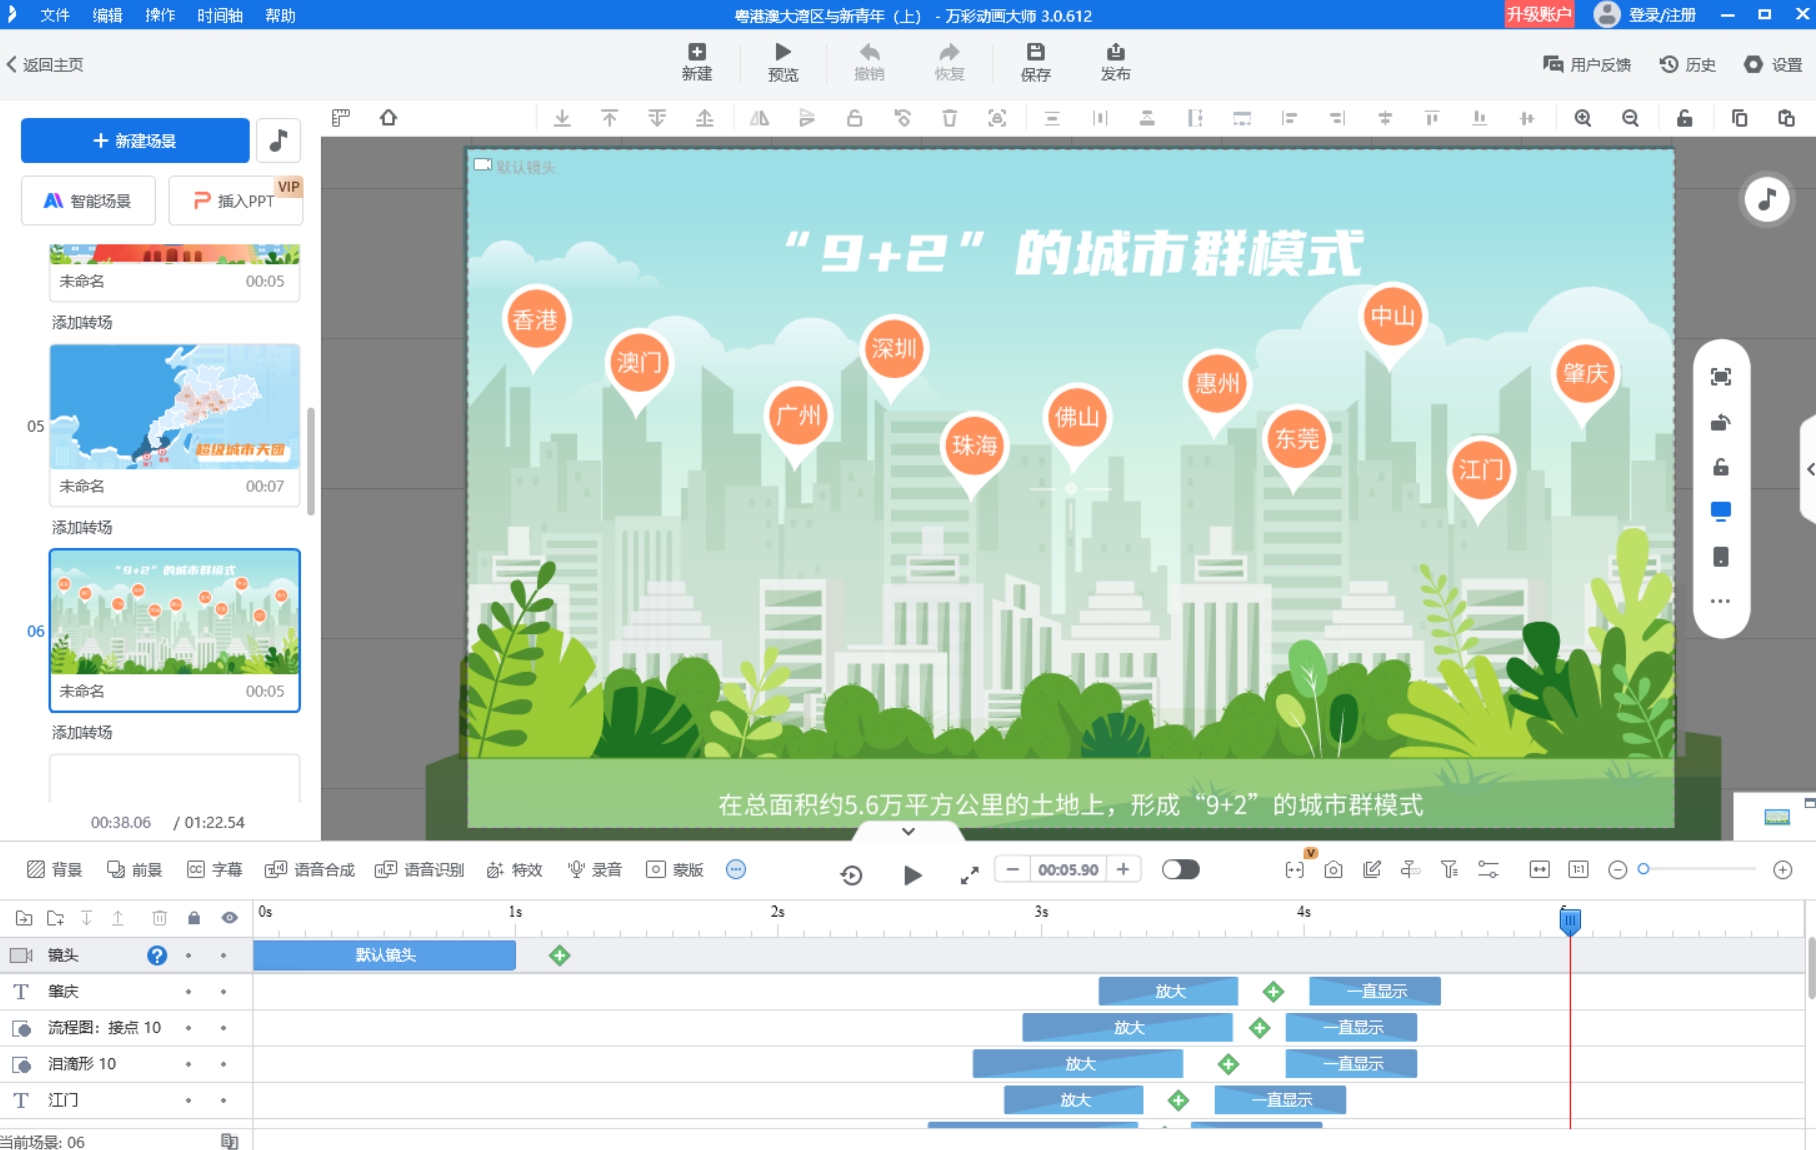Image resolution: width=1816 pixels, height=1150 pixels.
Task: Click the rotate icon in right floating panel
Action: pyautogui.click(x=1720, y=422)
